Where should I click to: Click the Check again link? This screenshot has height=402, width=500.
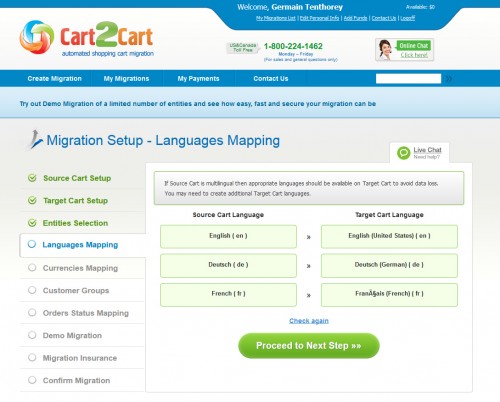[309, 321]
